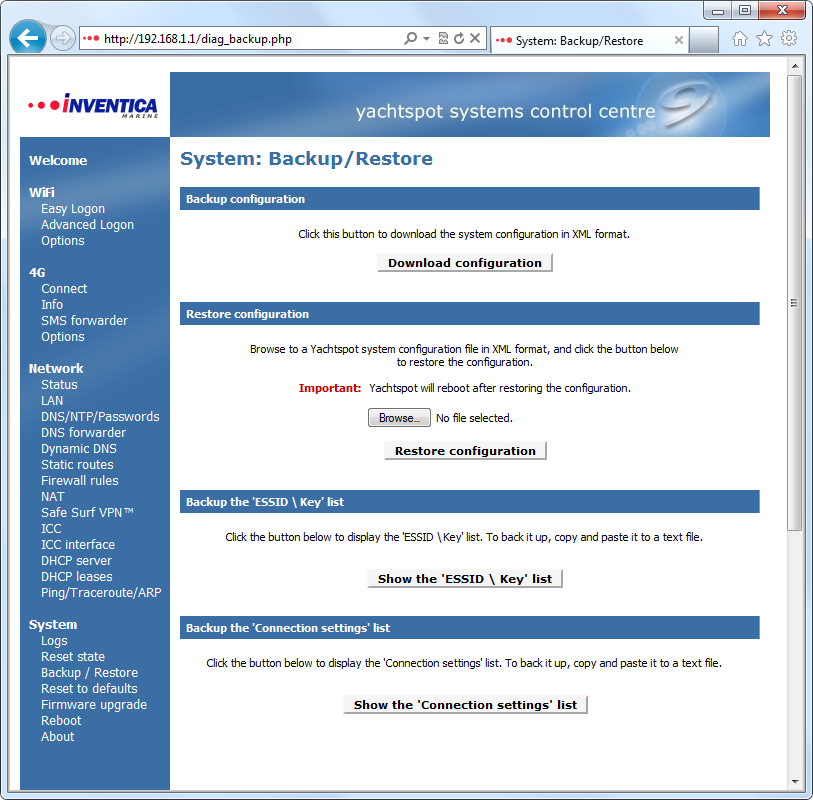Open the Tools gear icon
The image size is (813, 800).
(x=789, y=38)
